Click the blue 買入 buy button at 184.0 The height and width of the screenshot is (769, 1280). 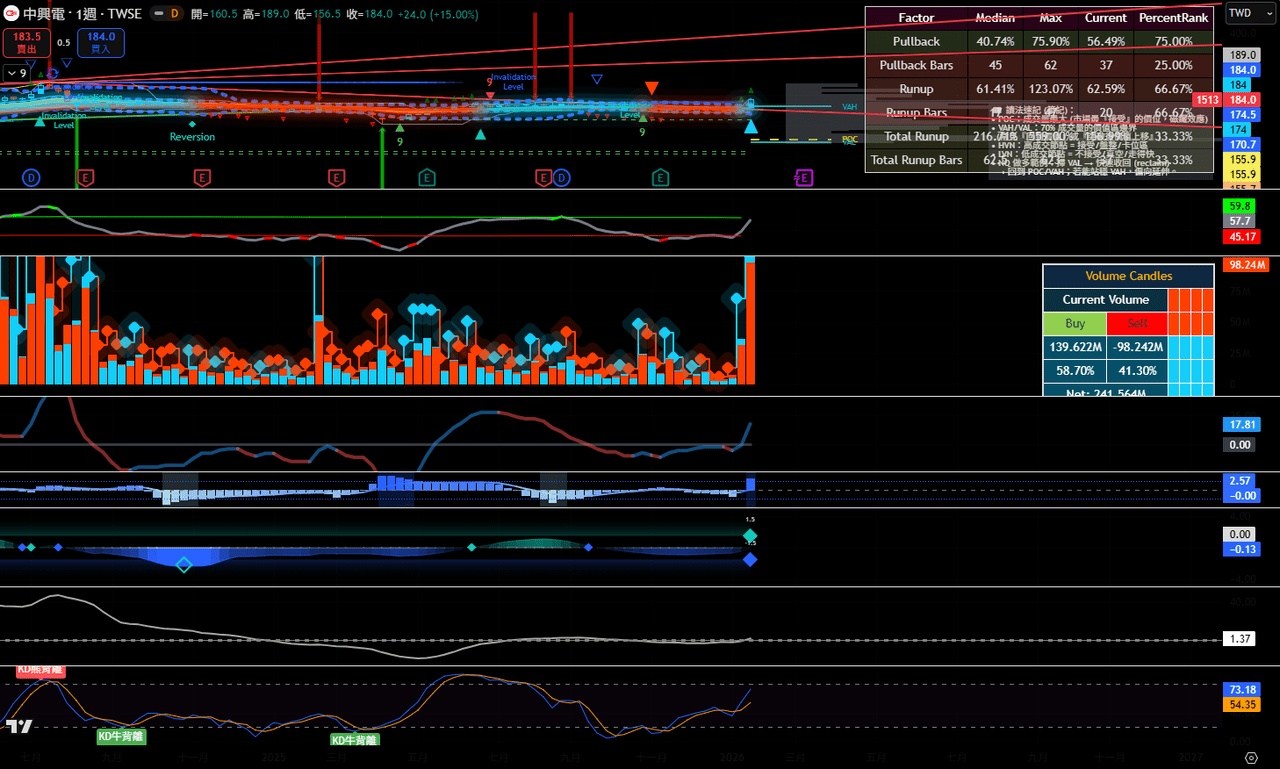click(101, 42)
